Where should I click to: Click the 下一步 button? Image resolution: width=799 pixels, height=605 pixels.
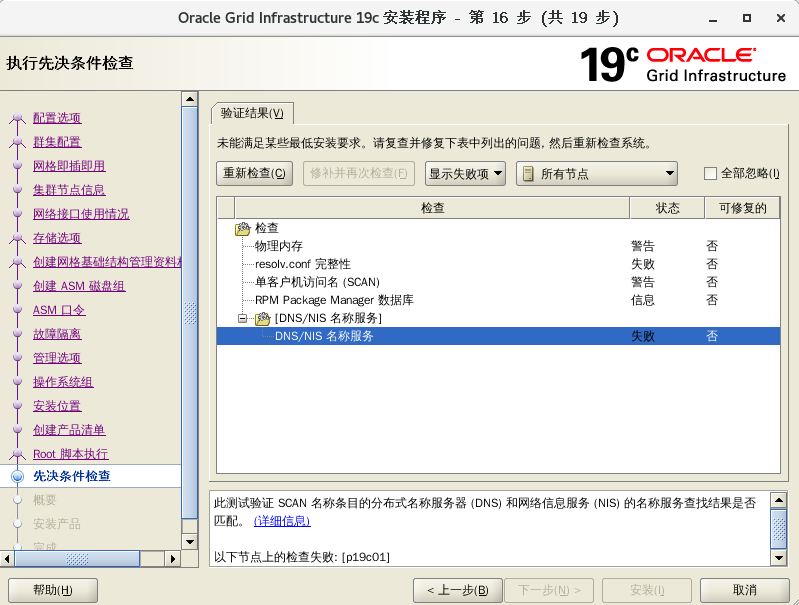click(549, 590)
